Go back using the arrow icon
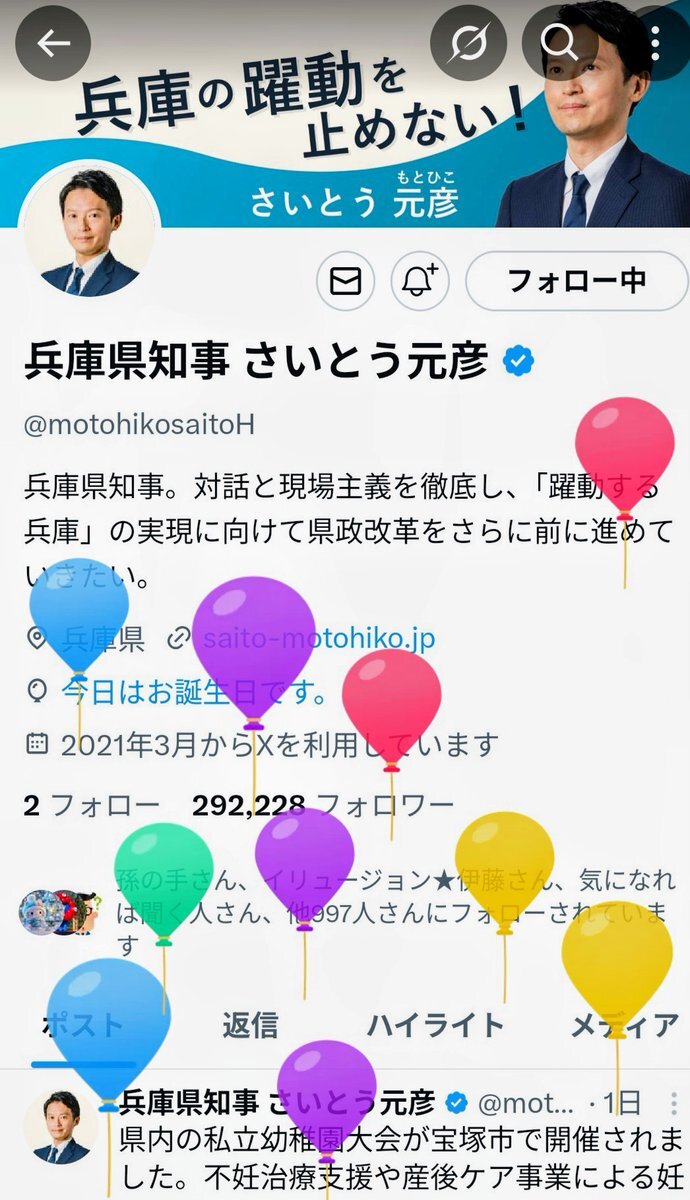 (x=52, y=44)
